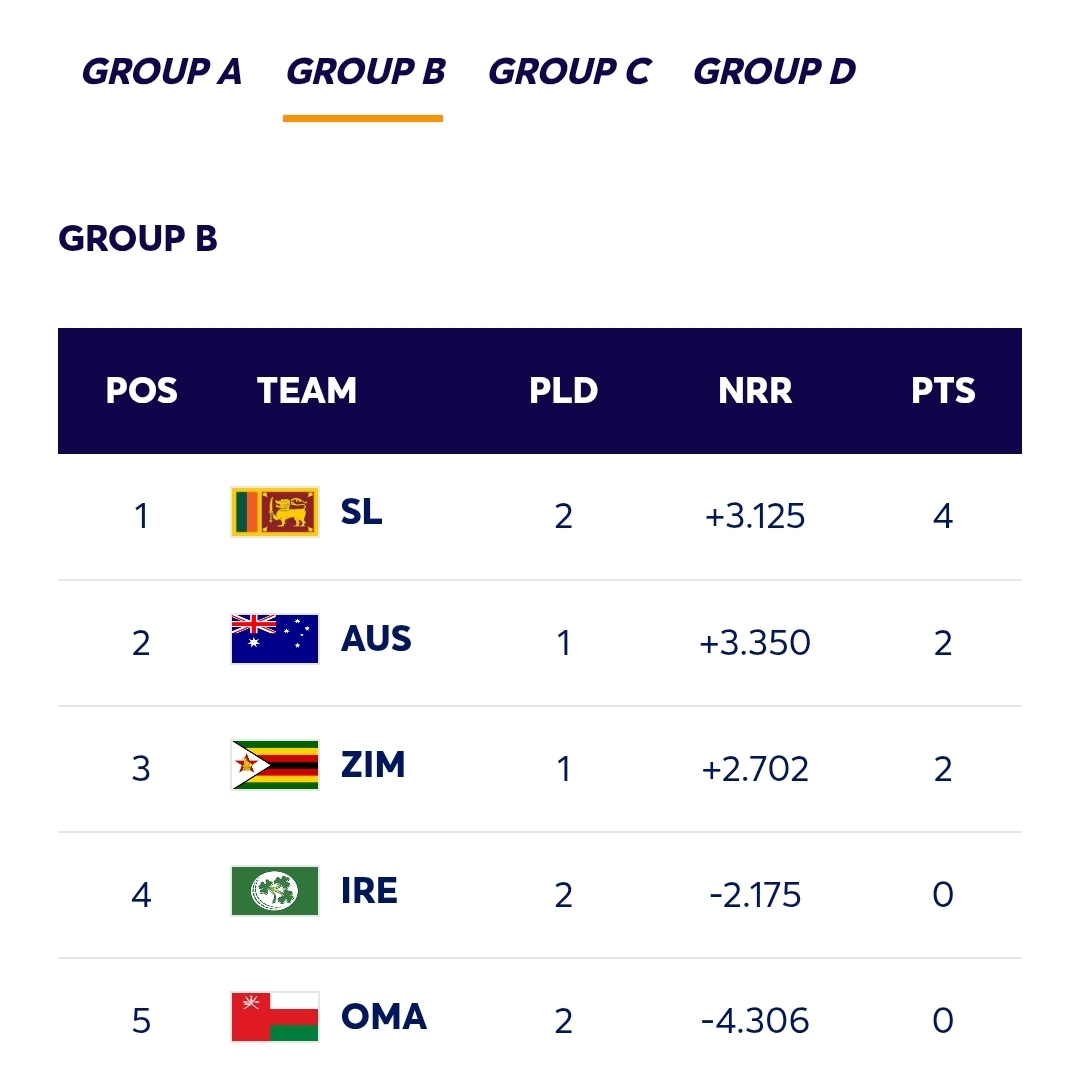Click the Zimbabwe flag icon

[x=275, y=765]
